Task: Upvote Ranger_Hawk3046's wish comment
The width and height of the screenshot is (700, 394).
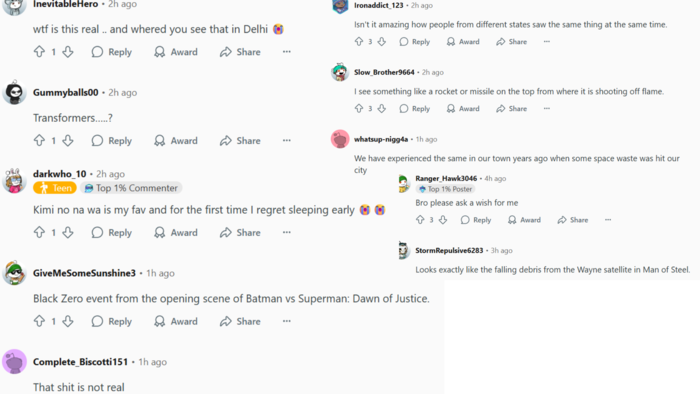Action: pos(420,220)
